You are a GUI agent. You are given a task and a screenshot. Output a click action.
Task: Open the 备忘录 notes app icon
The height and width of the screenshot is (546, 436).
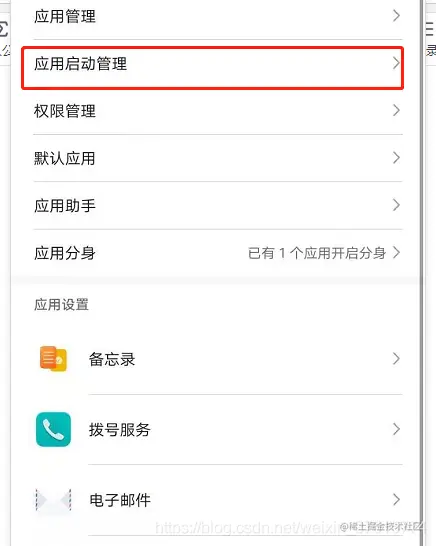[53, 359]
